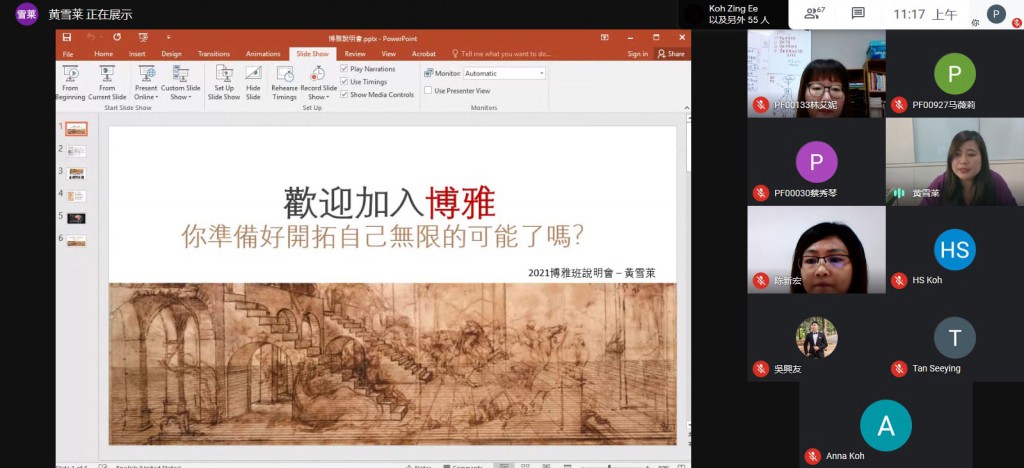The height and width of the screenshot is (468, 1024).
Task: Open Customize Quick Access Toolbar arrow
Action: point(168,38)
